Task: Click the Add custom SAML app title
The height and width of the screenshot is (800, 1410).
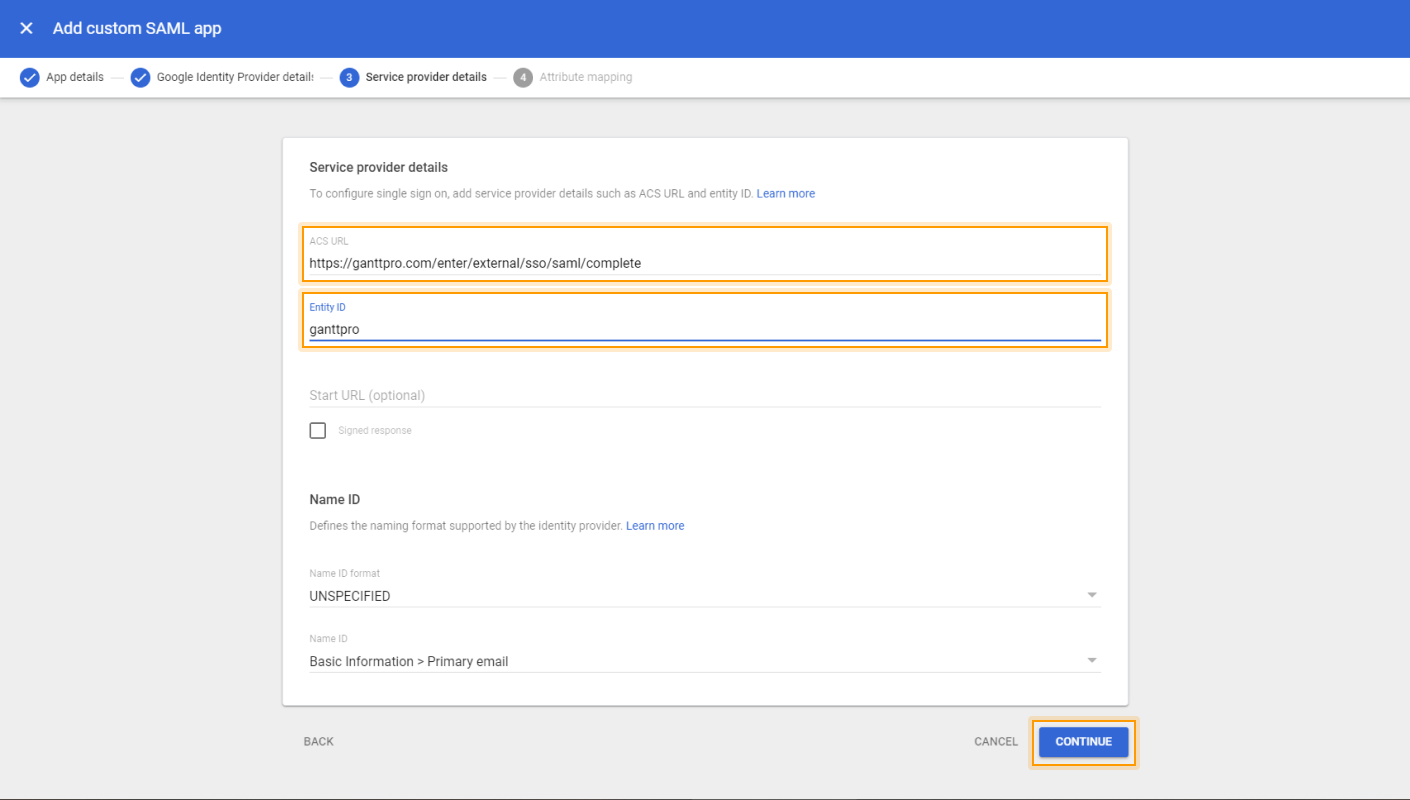Action: tap(137, 28)
